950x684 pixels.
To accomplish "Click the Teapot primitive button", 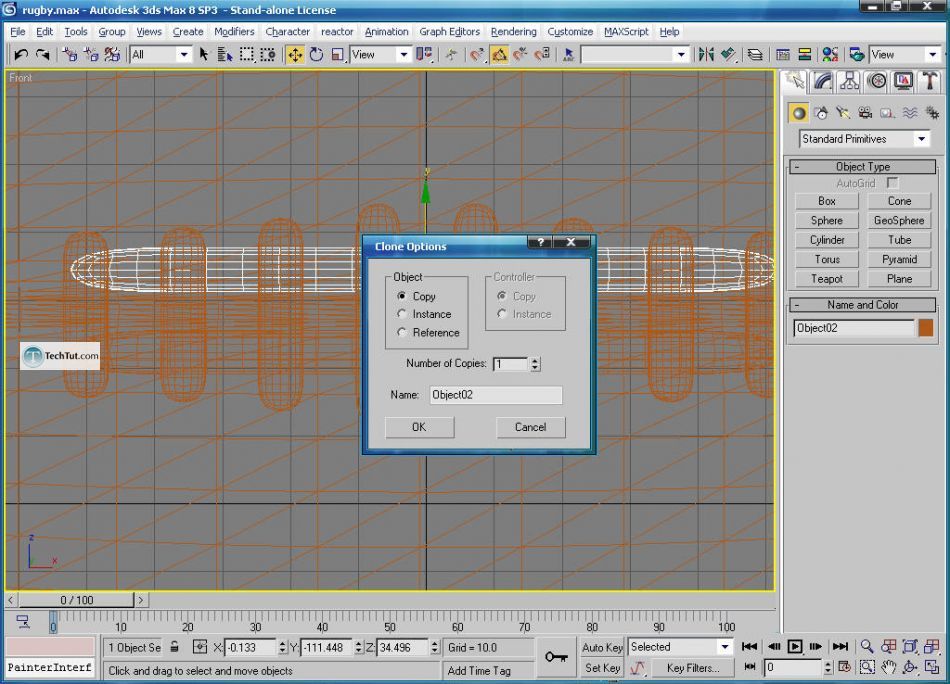I will coord(826,279).
